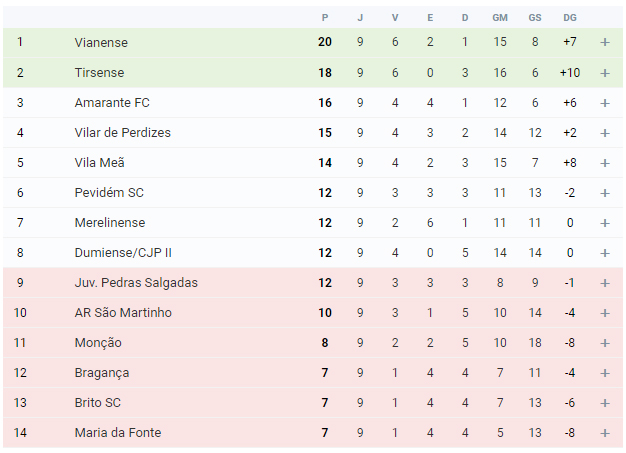Open Maria da Fonte plus icon
Screen dimensions: 626x453
point(605,433)
